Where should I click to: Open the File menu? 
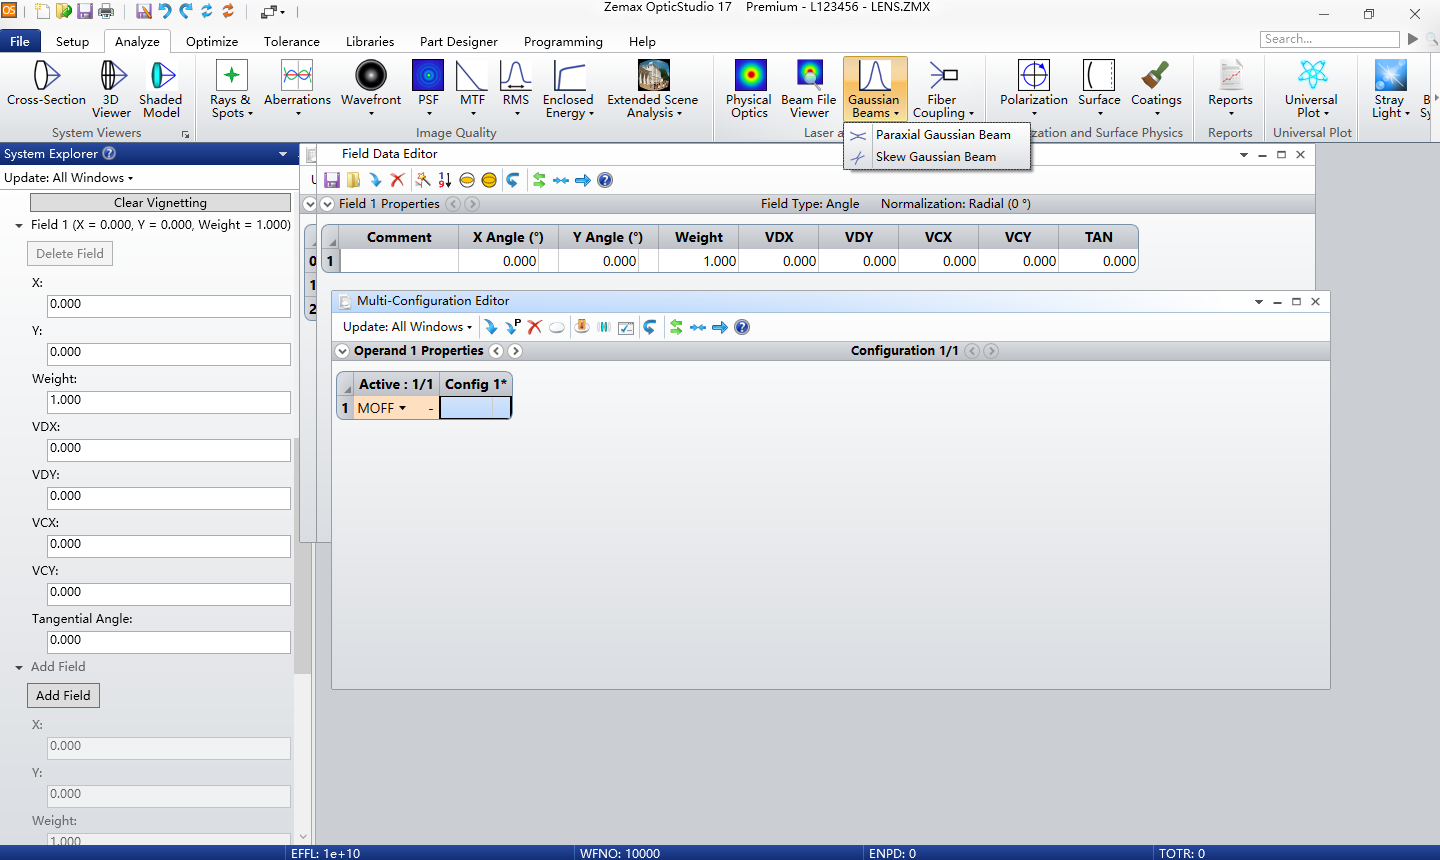pyautogui.click(x=20, y=42)
